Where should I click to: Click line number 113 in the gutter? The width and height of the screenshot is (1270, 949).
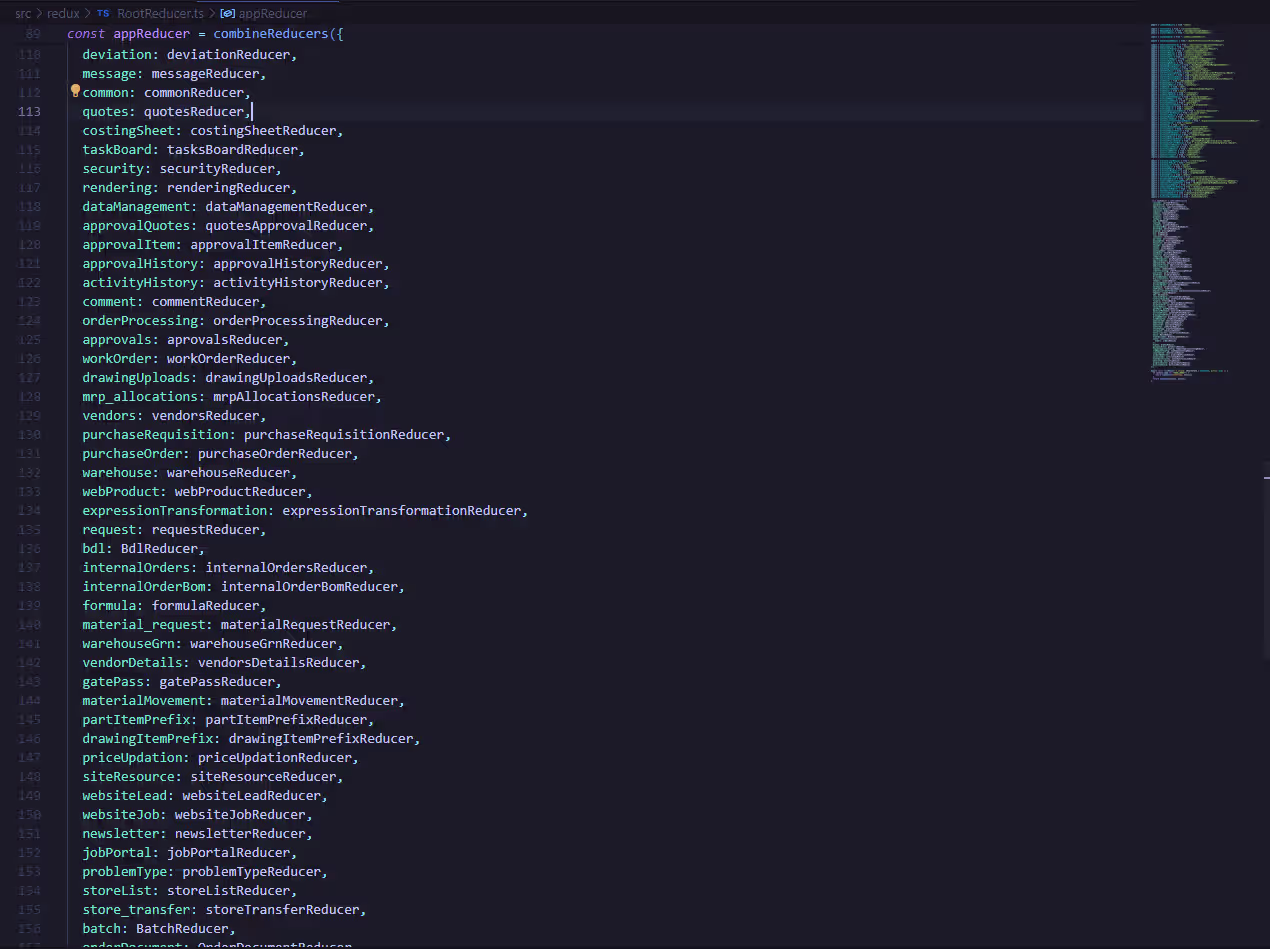click(29, 111)
